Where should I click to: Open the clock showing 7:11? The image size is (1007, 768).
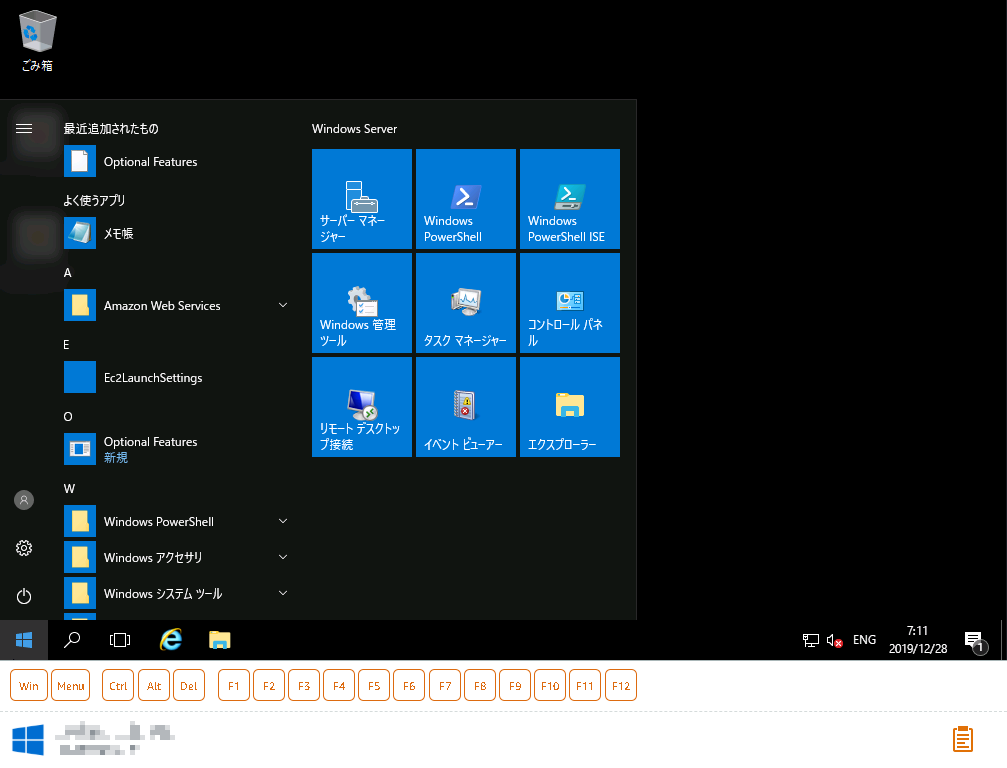(918, 640)
